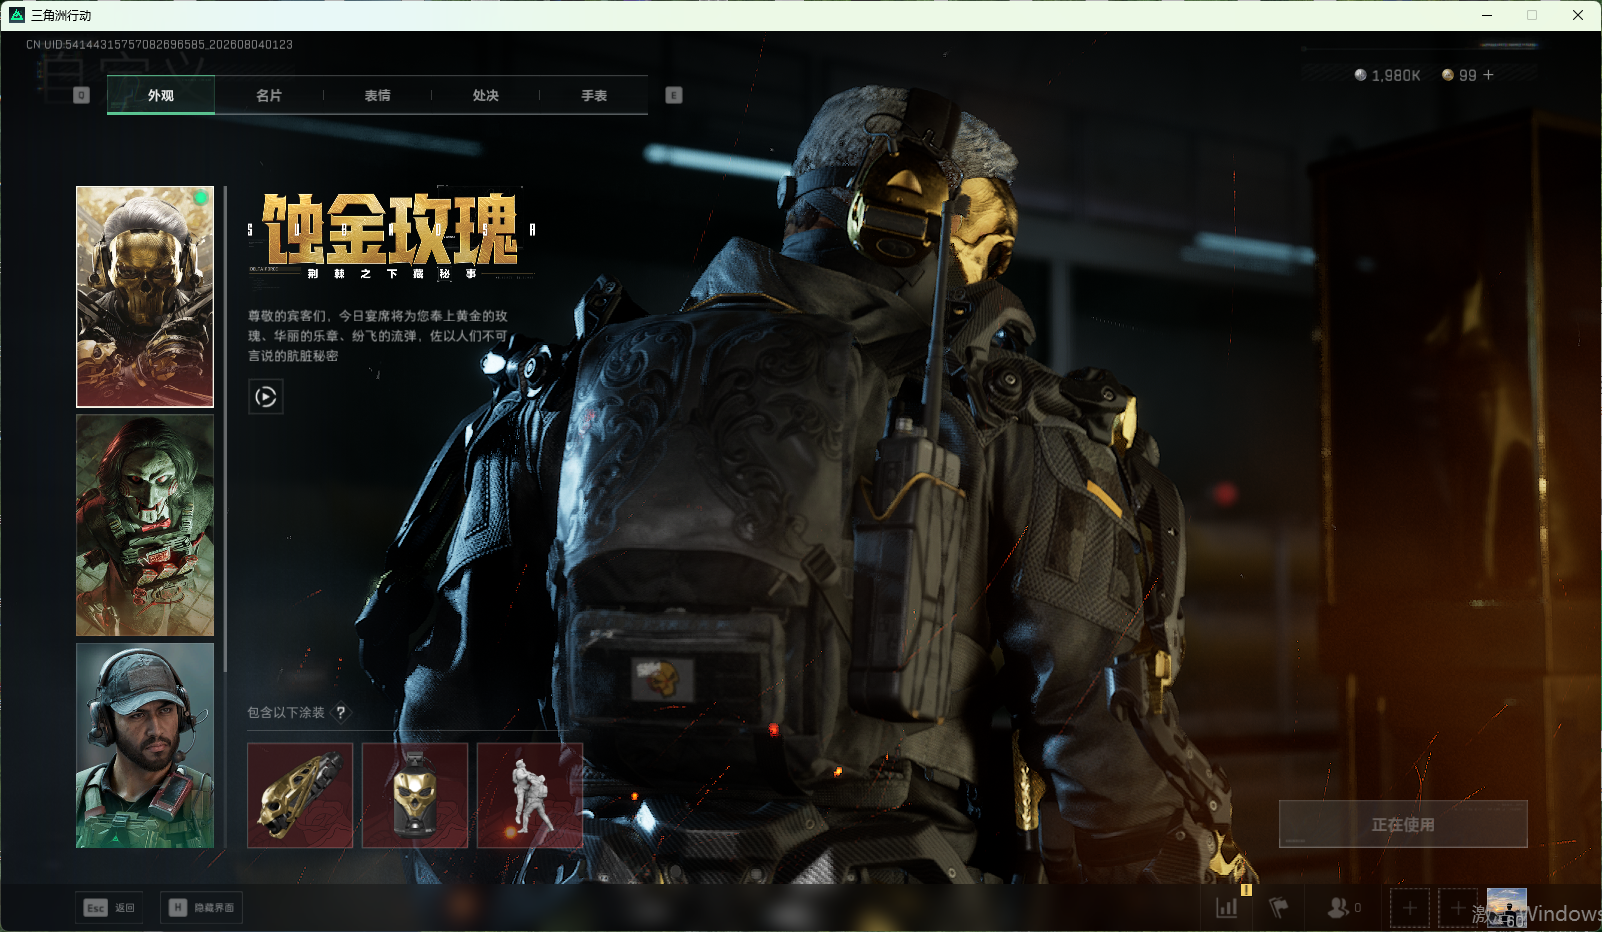Select the bearded operator with cap thumbnail
The image size is (1602, 932).
145,745
